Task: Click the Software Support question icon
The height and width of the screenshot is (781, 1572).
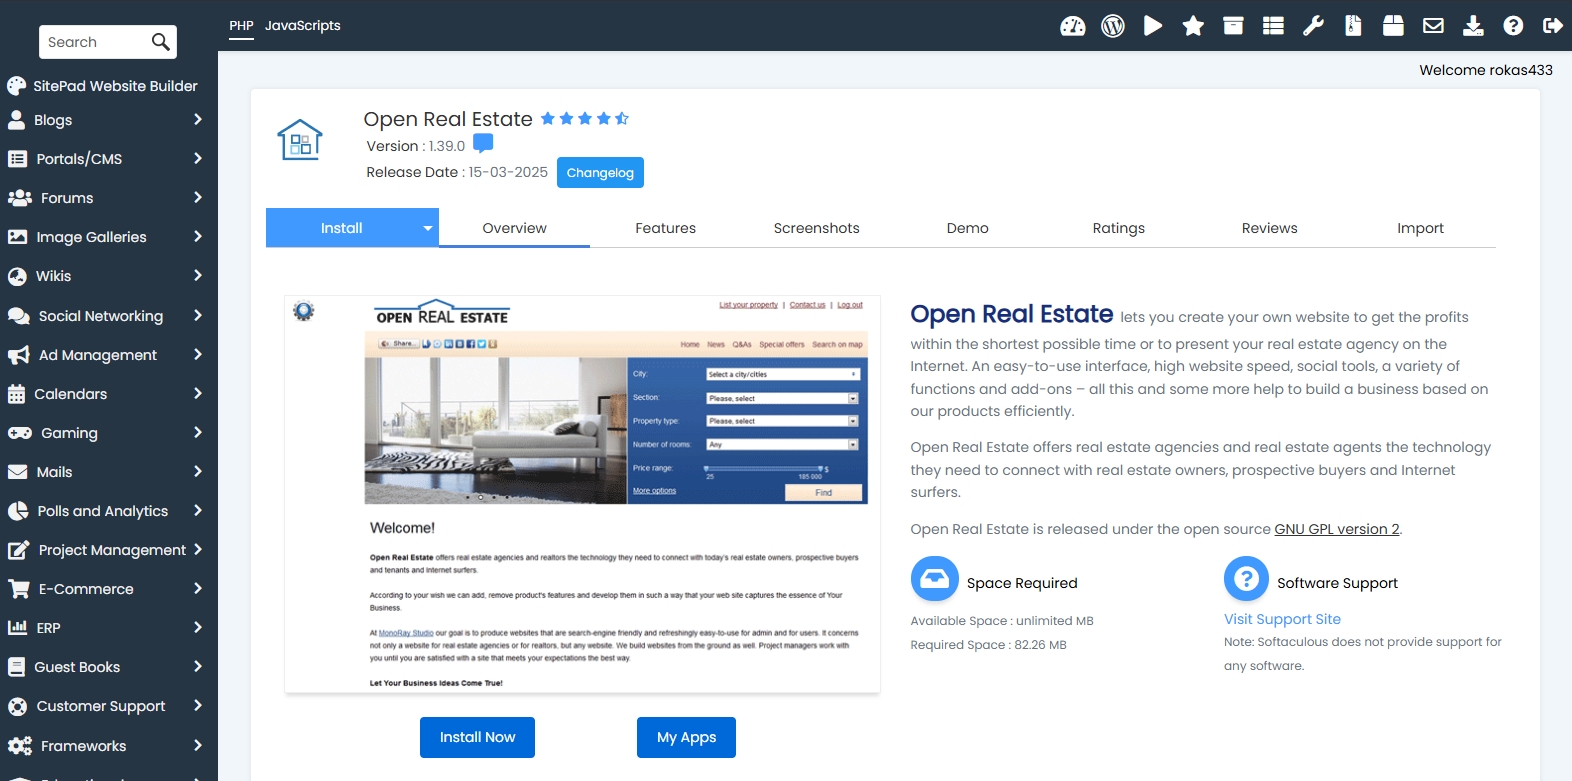Action: [x=1246, y=579]
